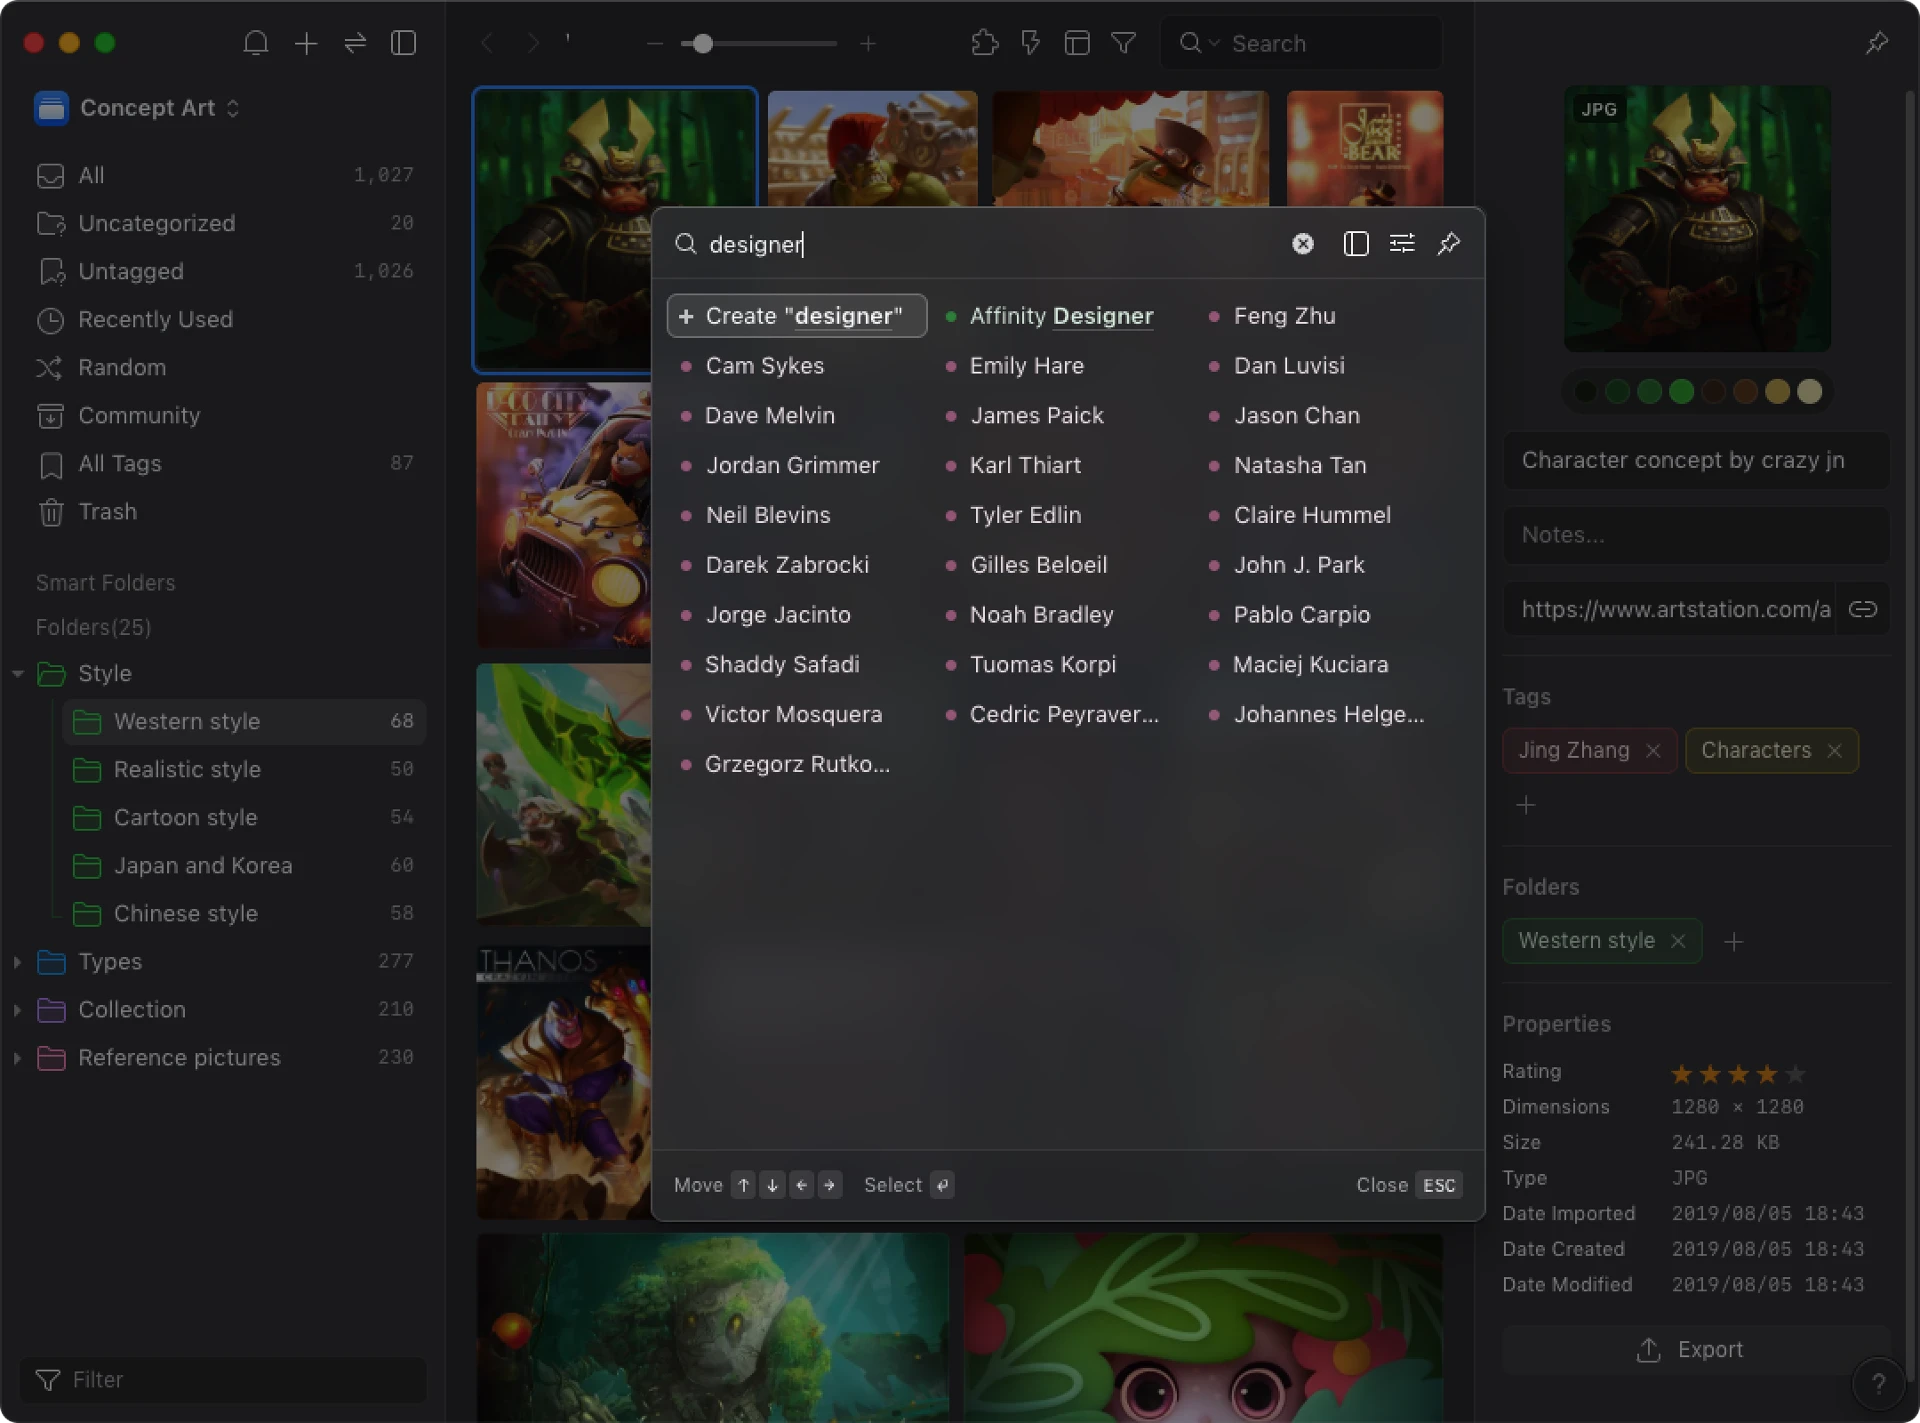
Task: Open the filter funnel in toolbar
Action: [1124, 43]
